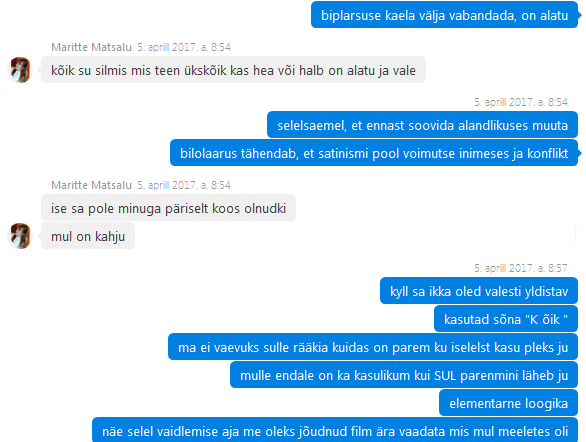586x442 pixels.
Task: Click the 'mulle endale on ka kasulikum' bubble
Action: (404, 375)
